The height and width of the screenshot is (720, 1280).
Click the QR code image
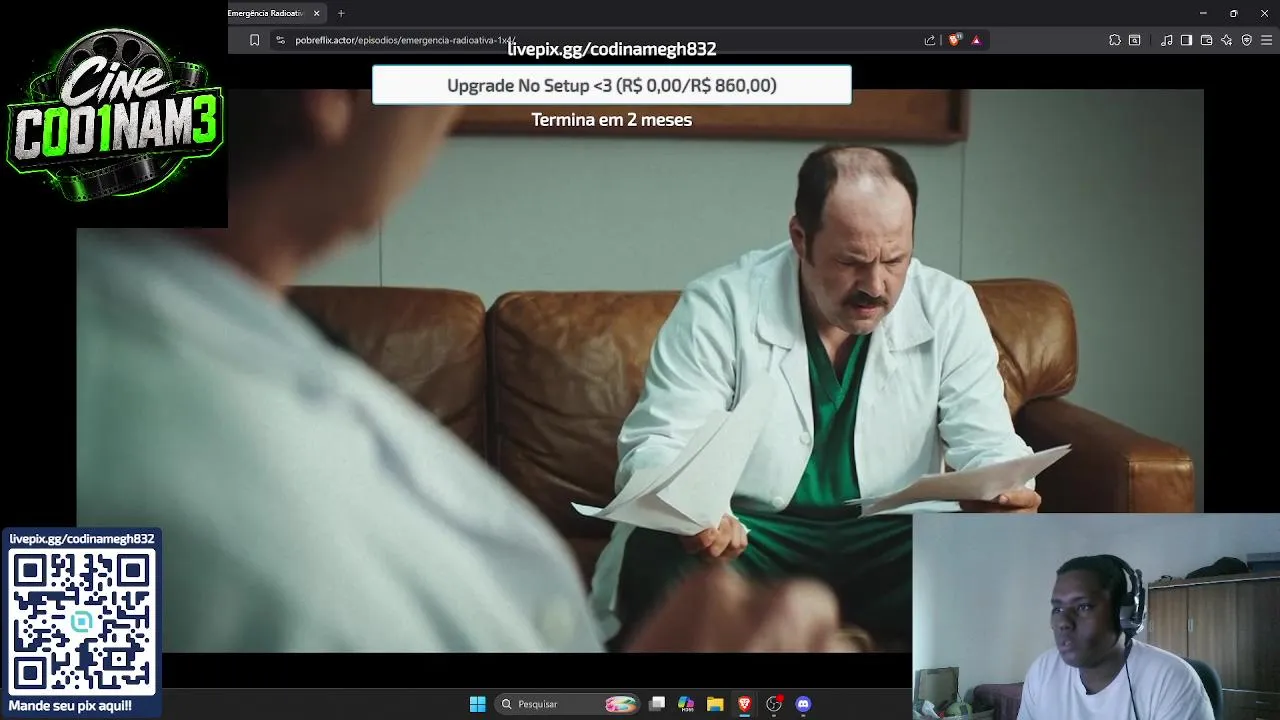82,622
